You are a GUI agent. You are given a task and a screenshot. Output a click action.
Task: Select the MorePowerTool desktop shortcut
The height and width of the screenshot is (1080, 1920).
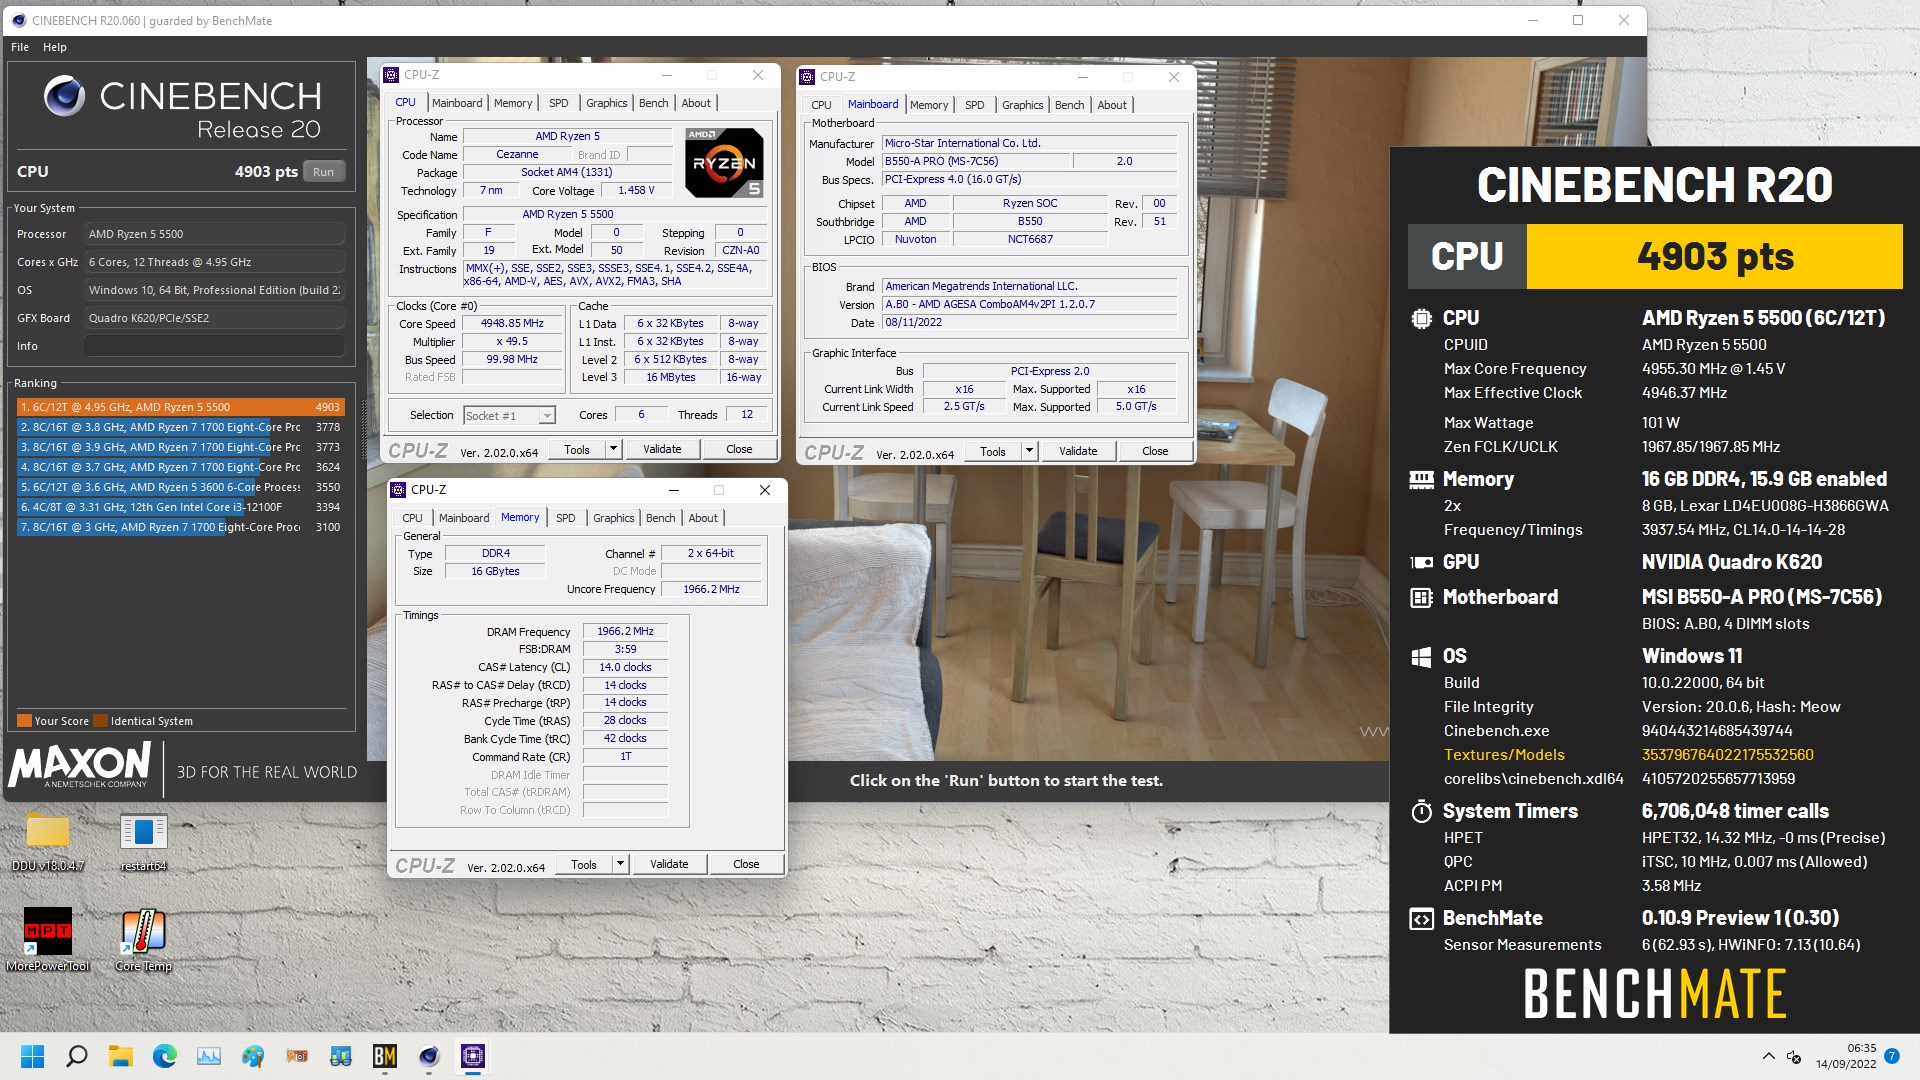click(x=47, y=939)
